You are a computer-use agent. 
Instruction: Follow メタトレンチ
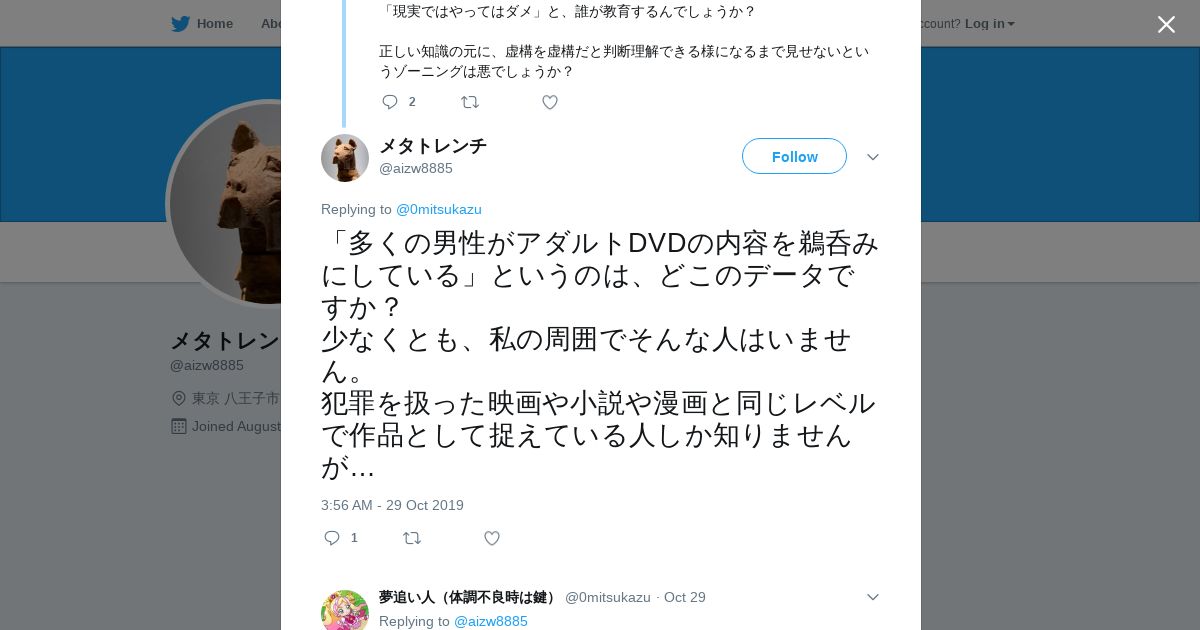[x=794, y=156]
